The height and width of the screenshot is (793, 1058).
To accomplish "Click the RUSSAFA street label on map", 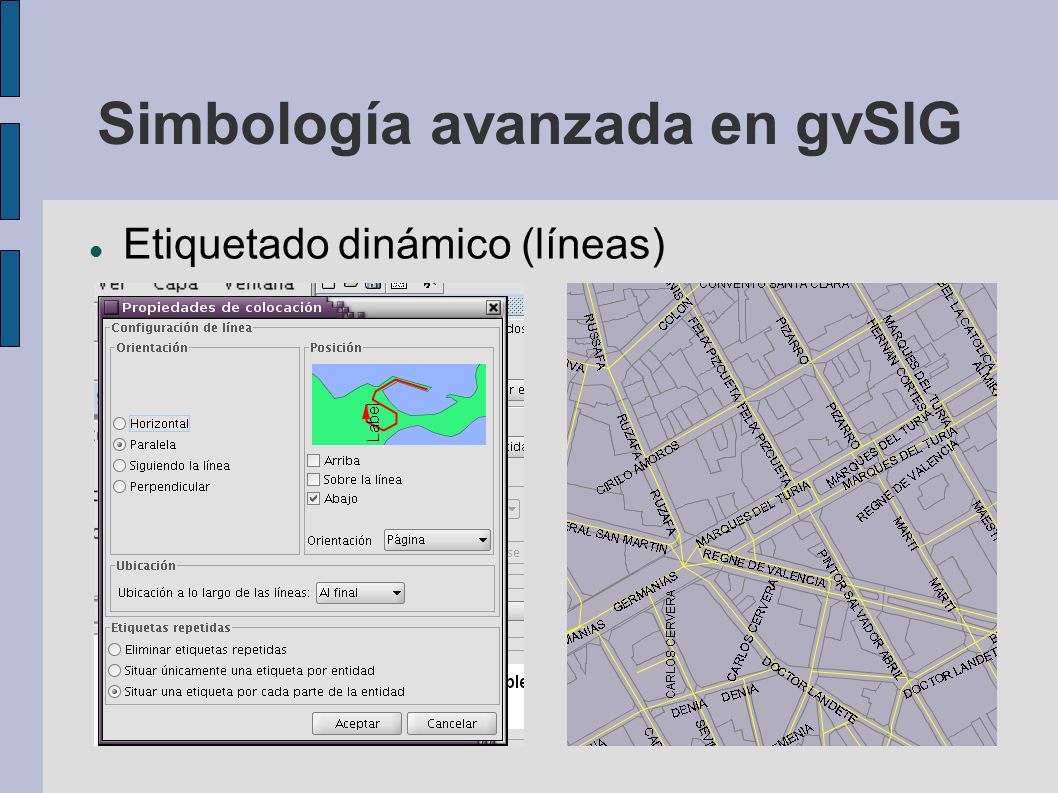I will (594, 341).
